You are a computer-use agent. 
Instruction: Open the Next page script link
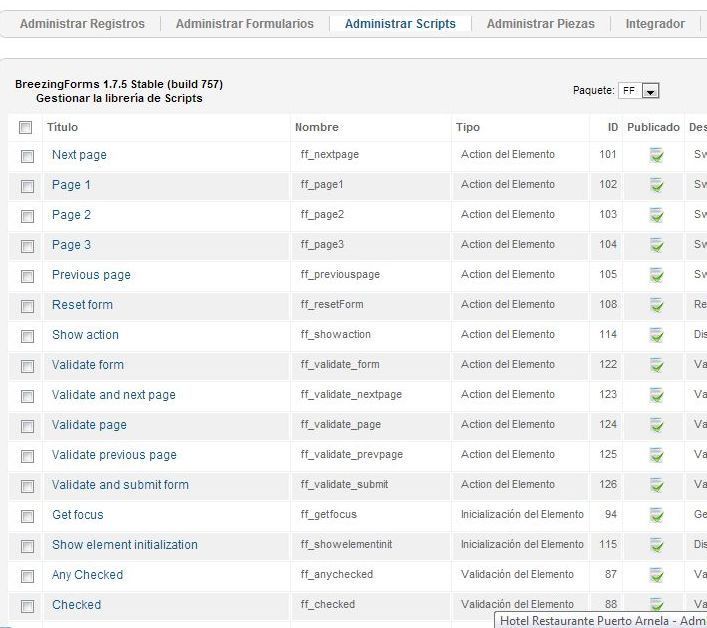pos(79,155)
